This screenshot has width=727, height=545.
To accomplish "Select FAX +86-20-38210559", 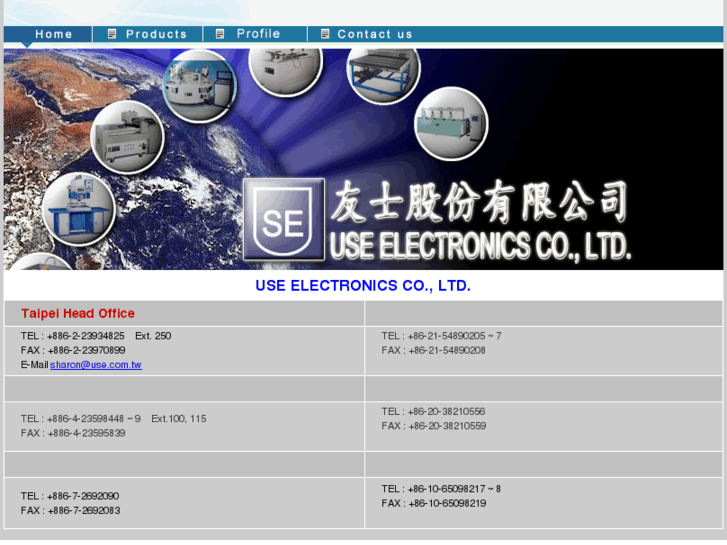I will [434, 426].
